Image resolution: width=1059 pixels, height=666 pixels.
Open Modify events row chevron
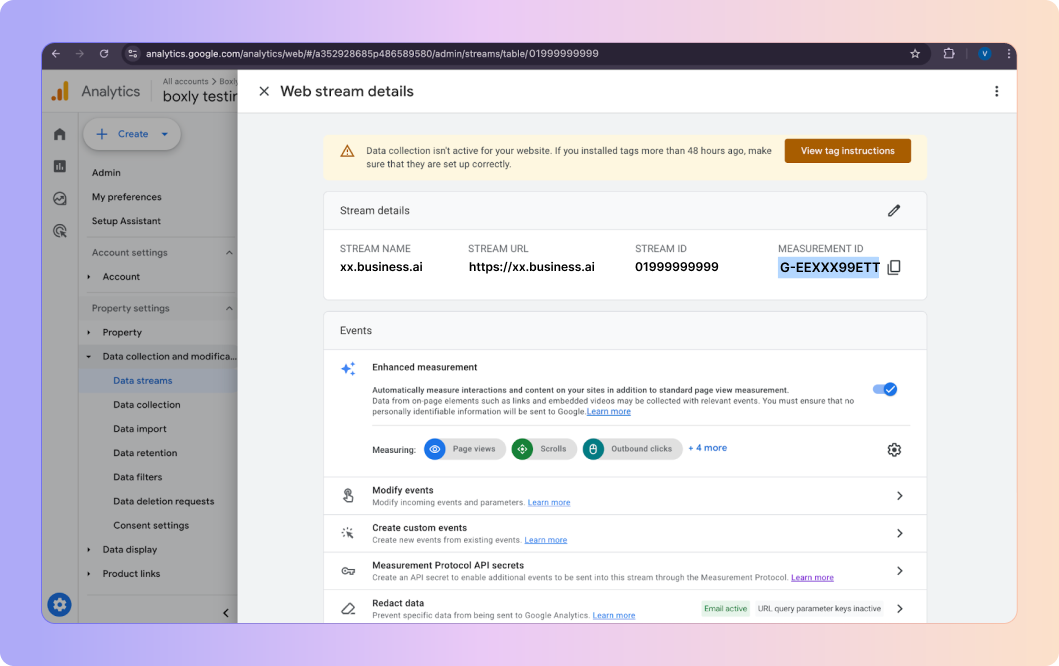pyautogui.click(x=900, y=496)
